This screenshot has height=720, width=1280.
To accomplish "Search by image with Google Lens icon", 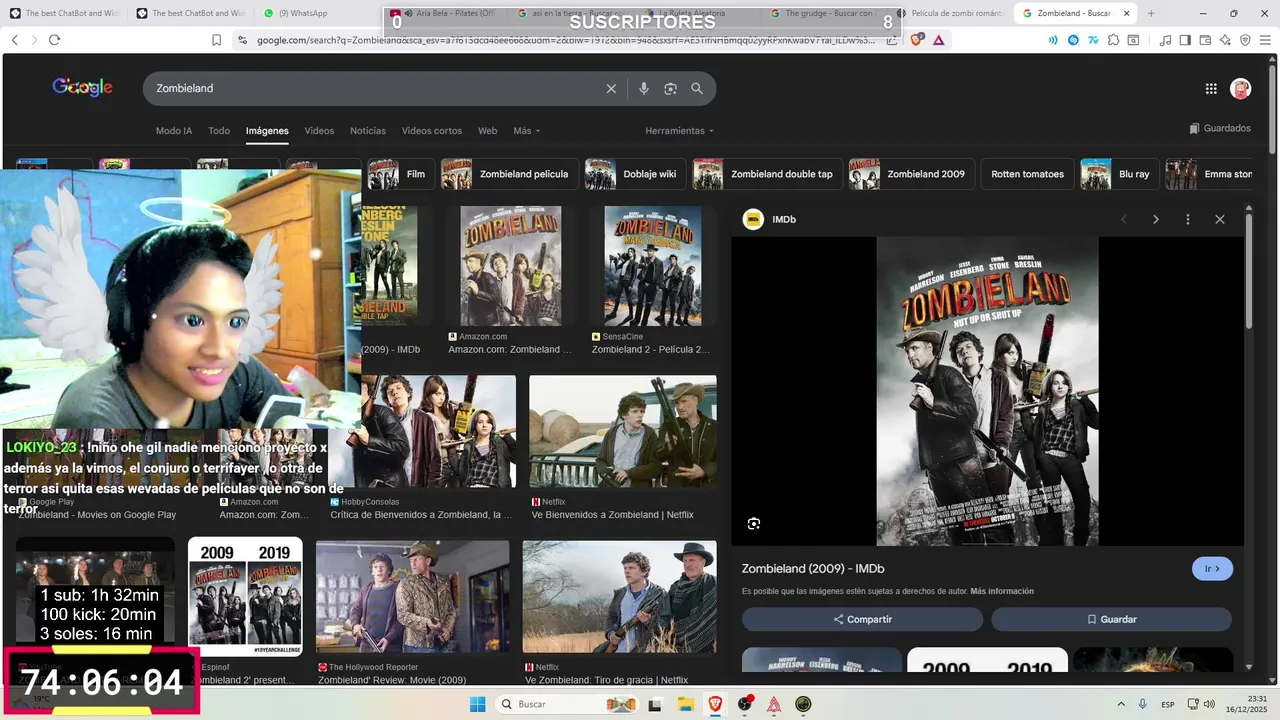I will click(x=670, y=88).
